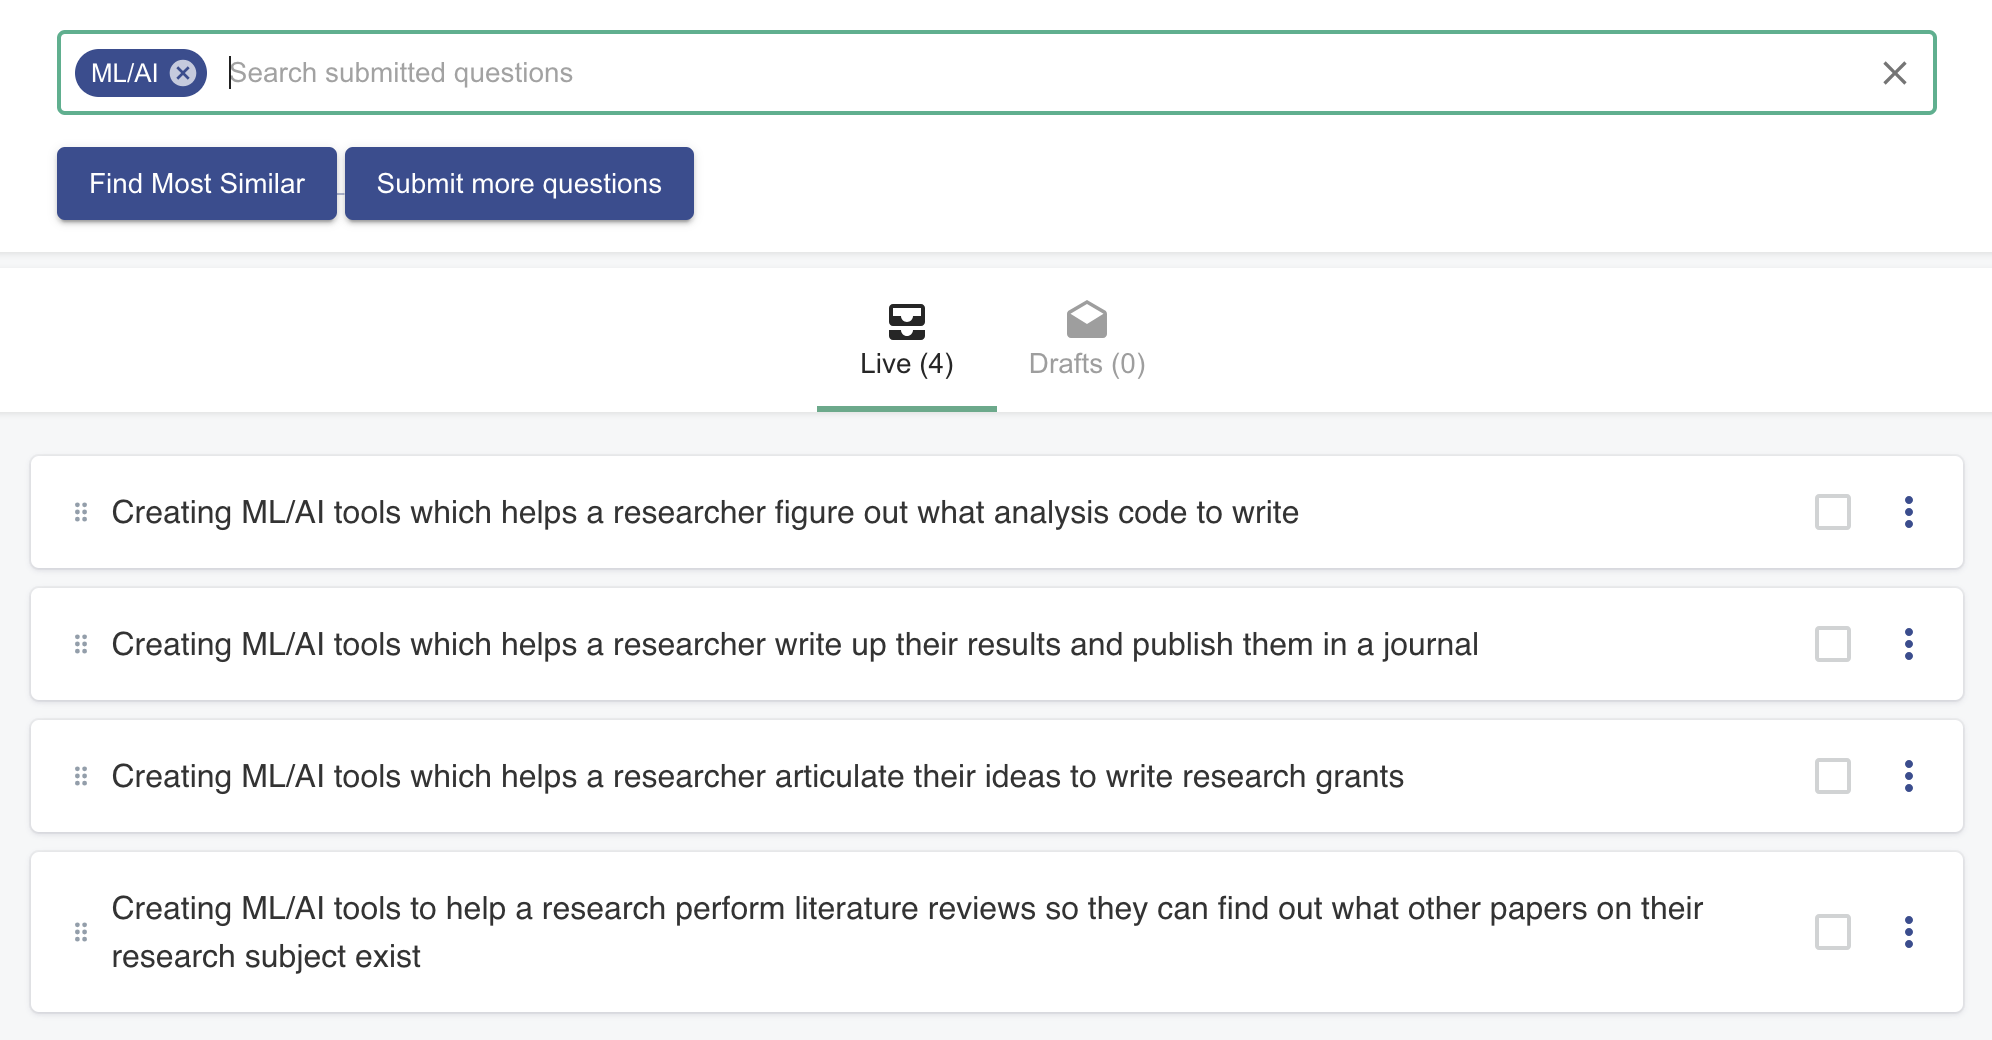
Task: Clear the search box with X
Action: click(x=1894, y=73)
